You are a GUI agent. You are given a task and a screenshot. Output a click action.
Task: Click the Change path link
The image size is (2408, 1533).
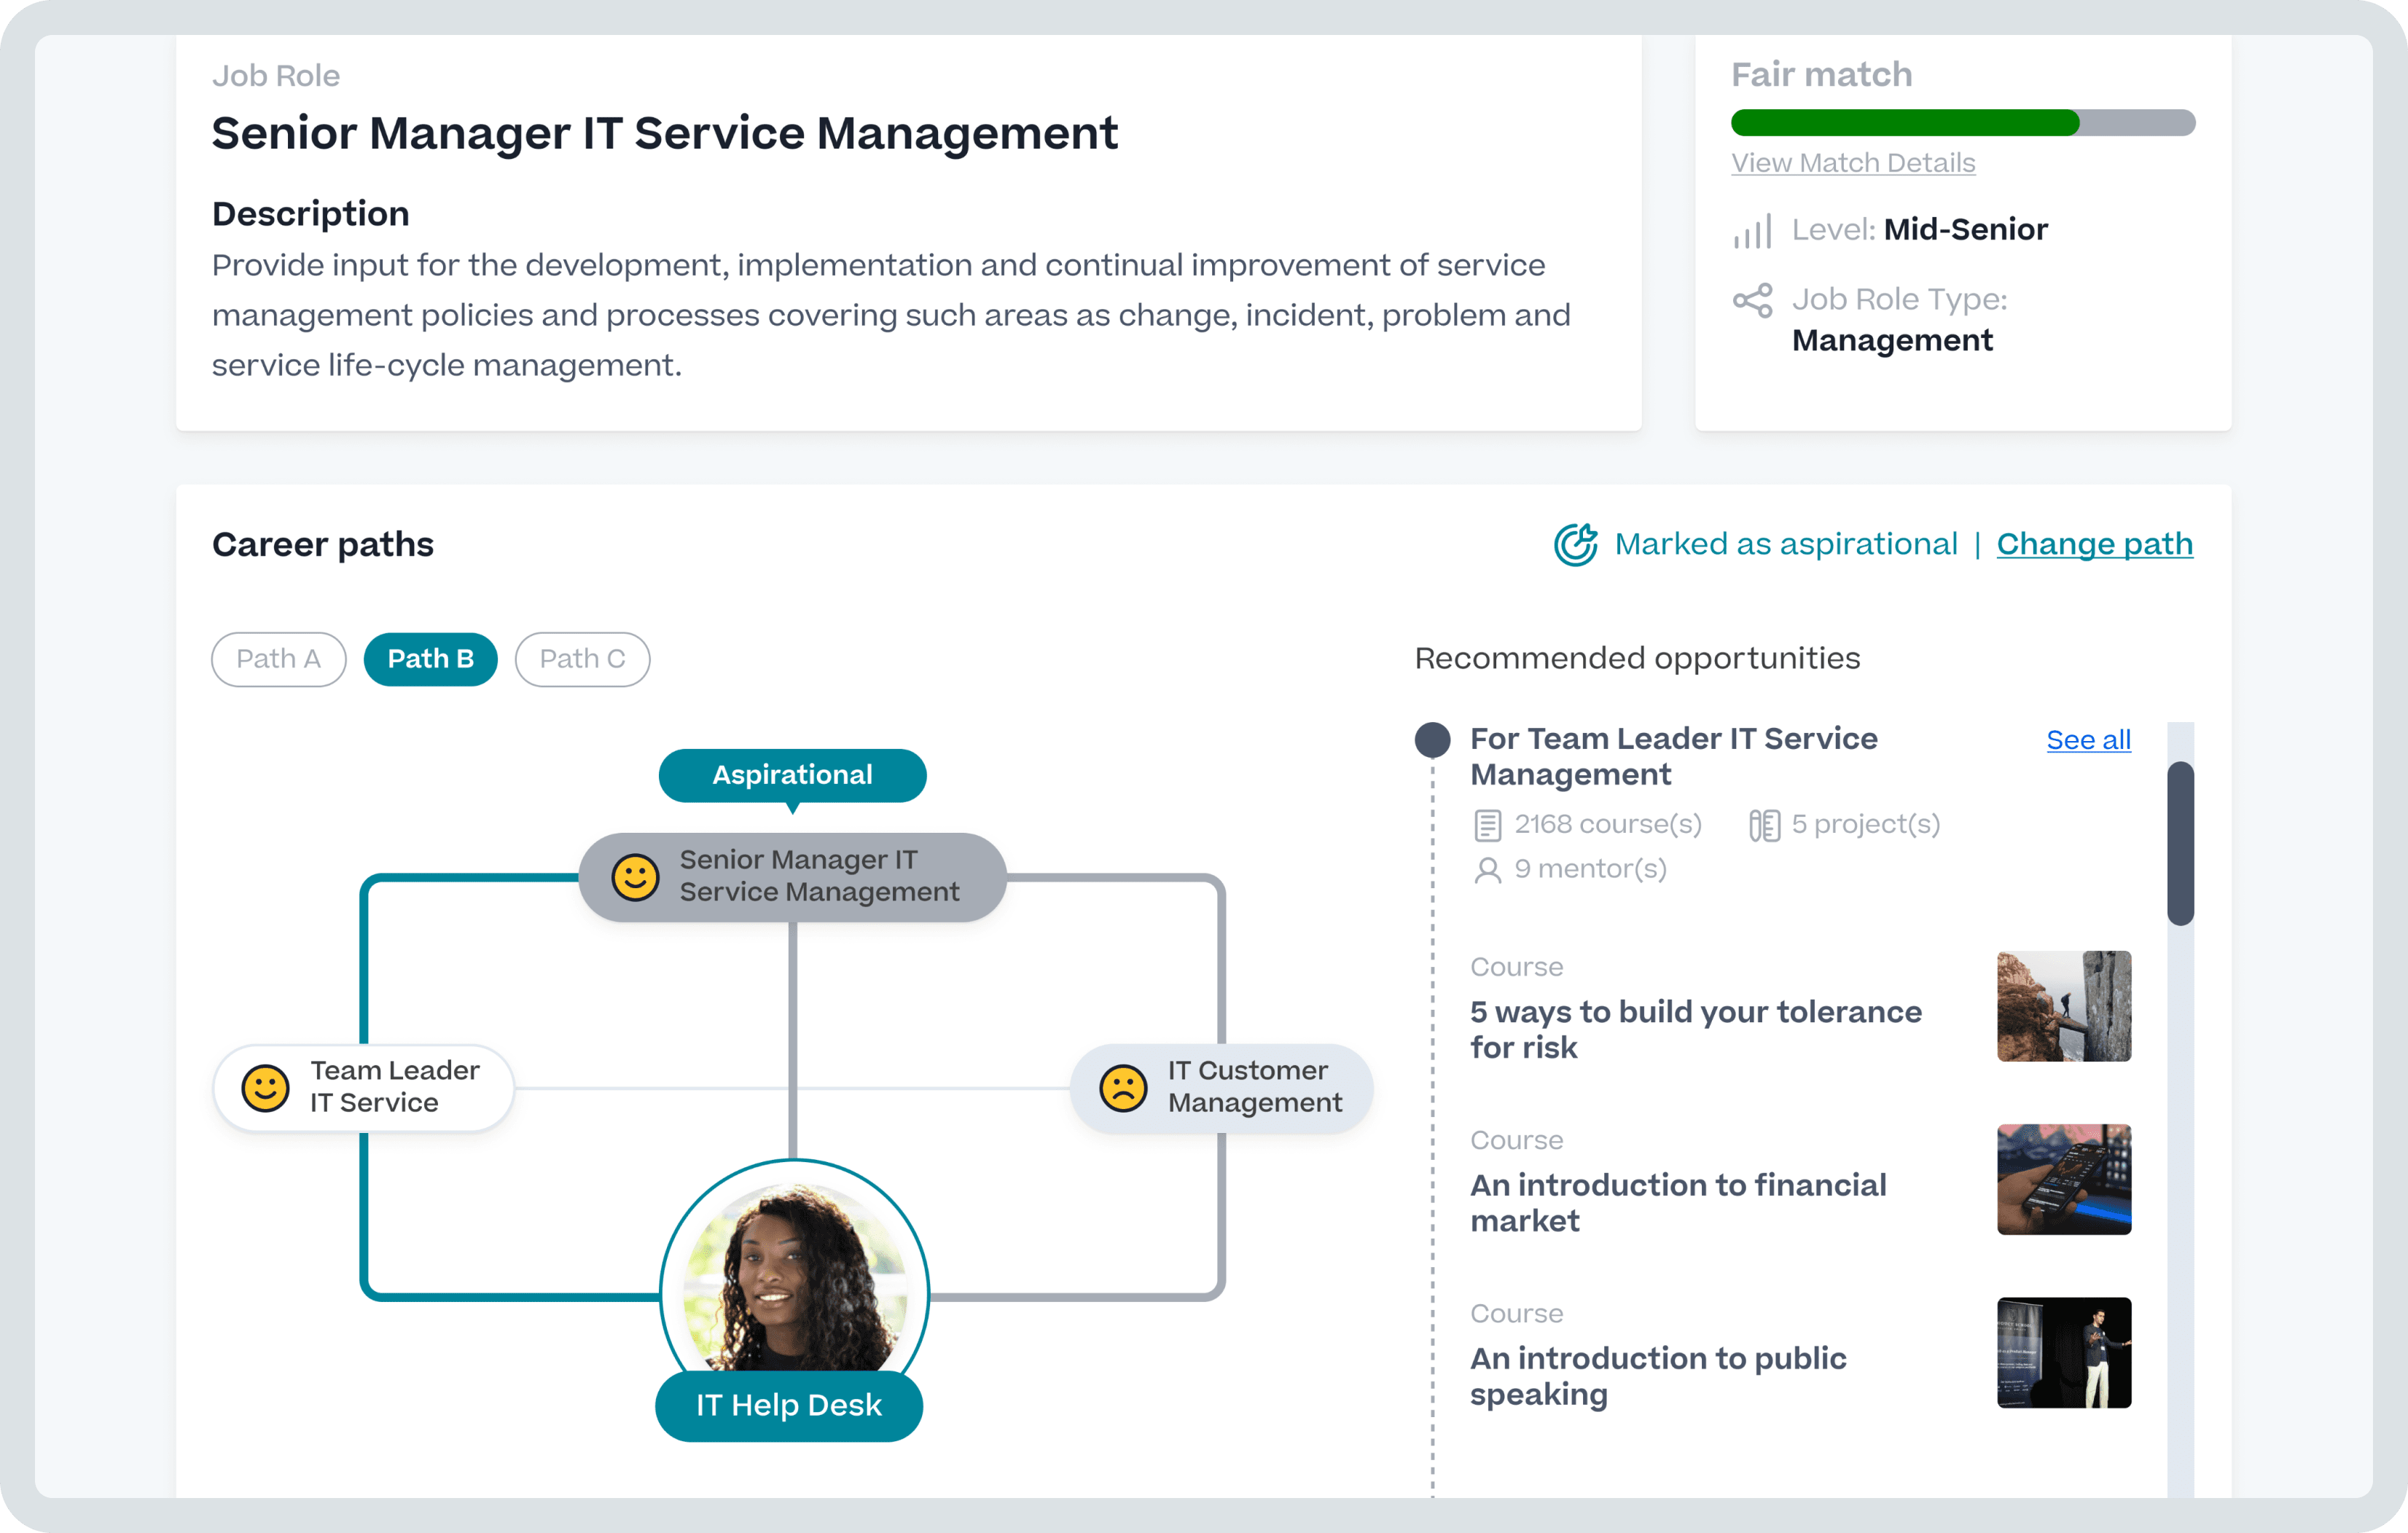pos(2095,544)
